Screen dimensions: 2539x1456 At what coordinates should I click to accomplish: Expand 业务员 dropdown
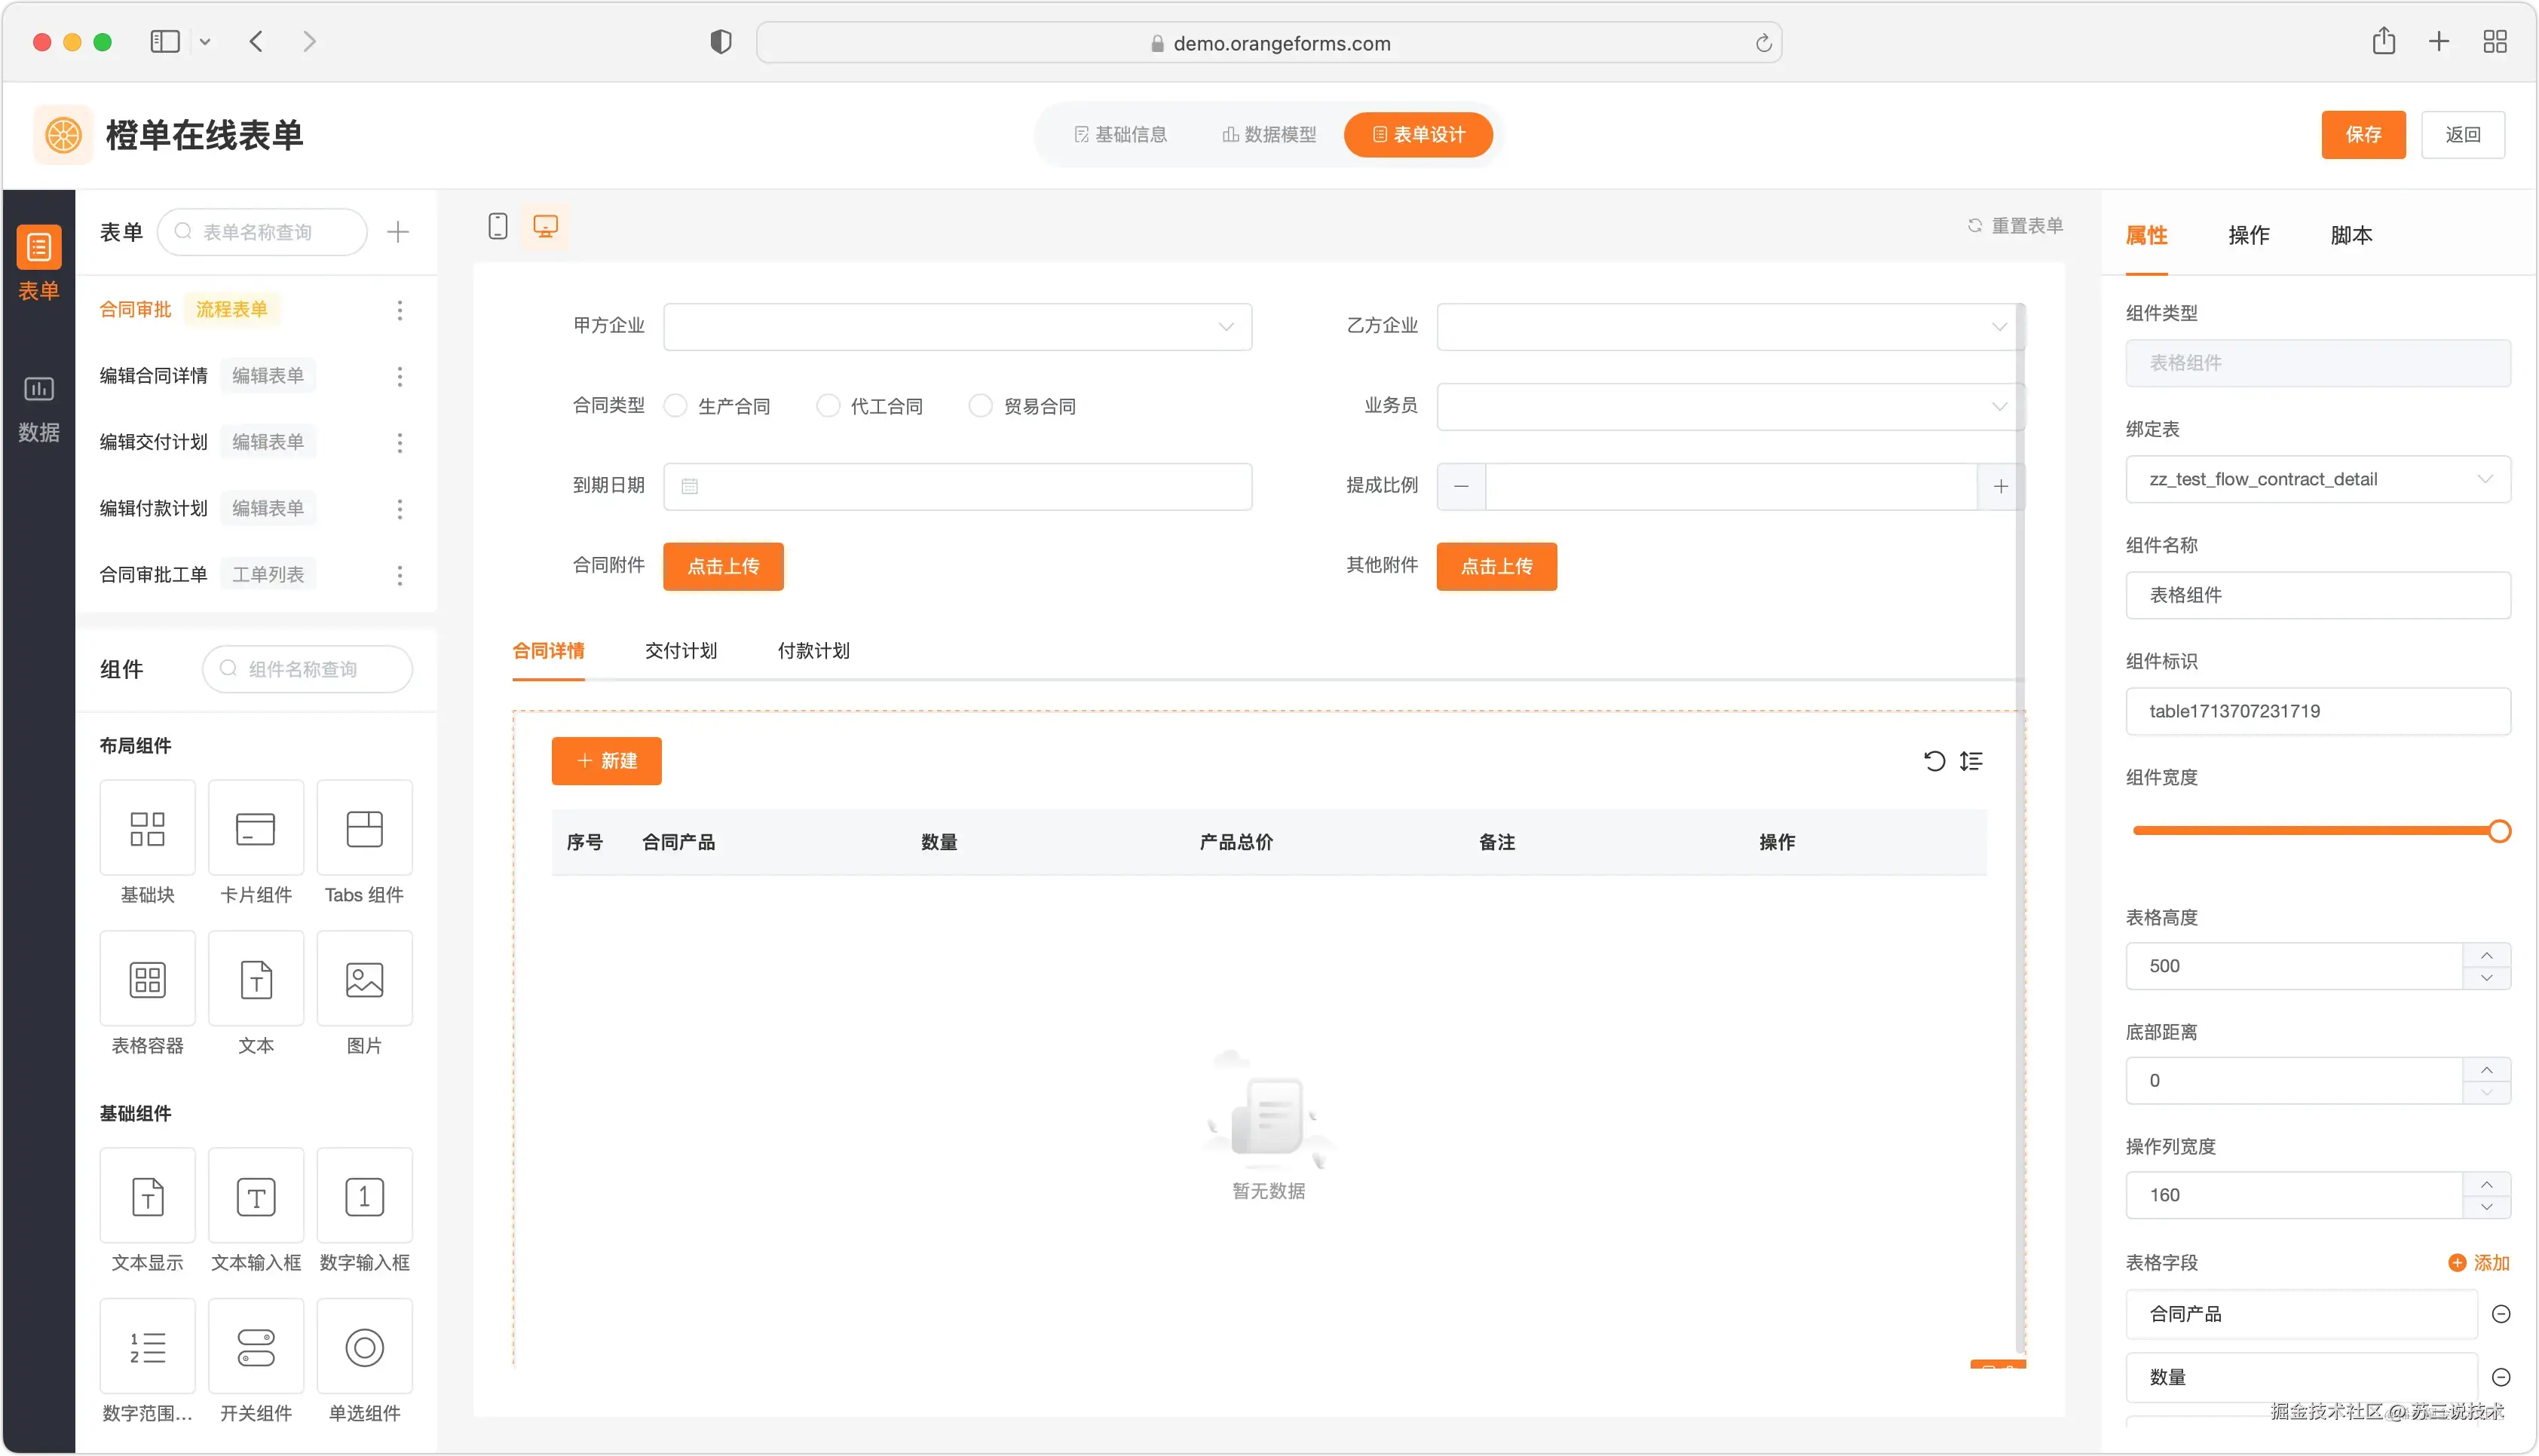click(1730, 406)
